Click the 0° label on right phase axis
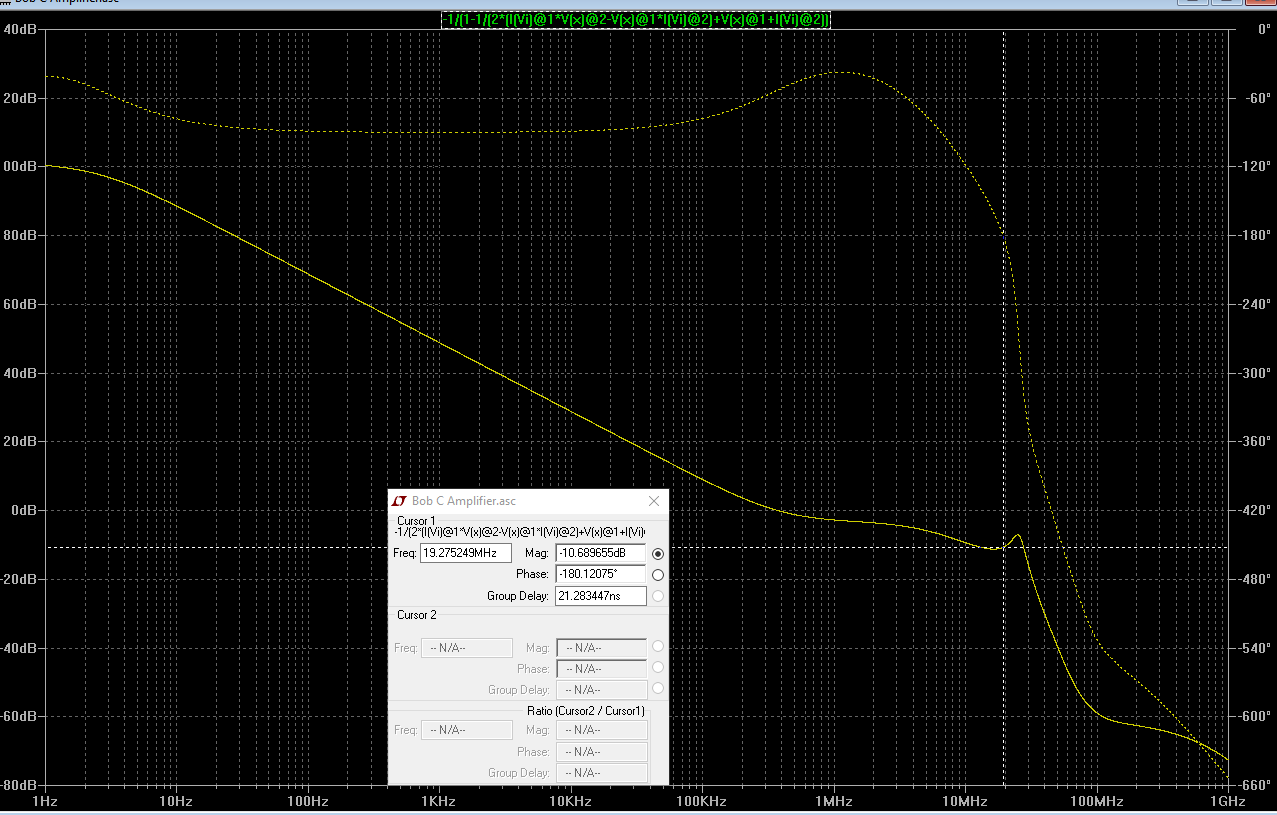This screenshot has height=815, width=1277. pos(1263,29)
